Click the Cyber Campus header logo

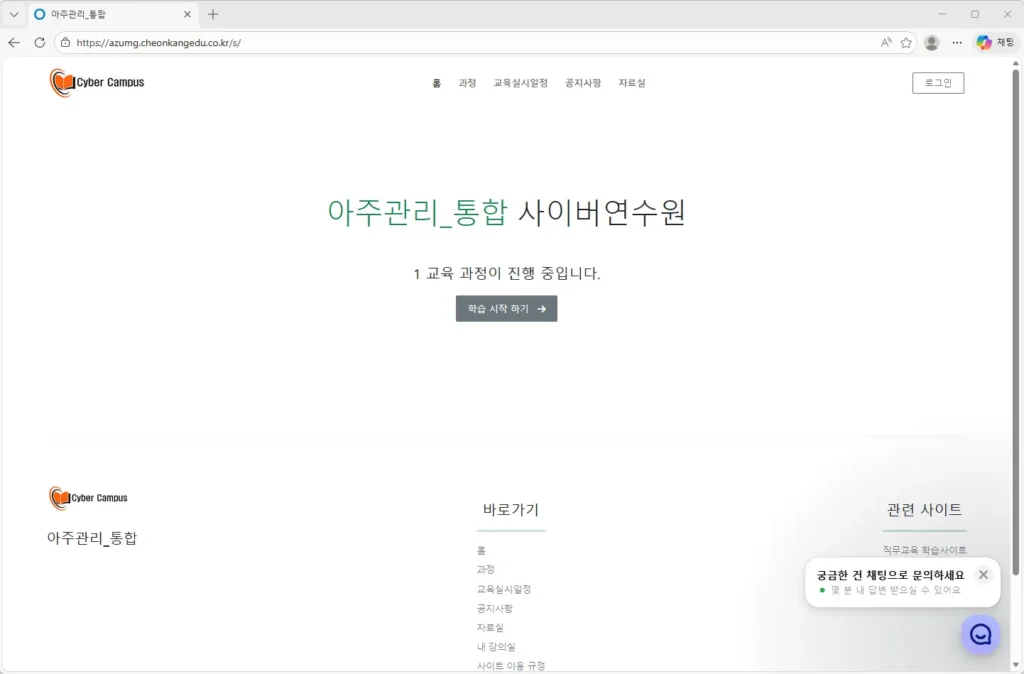click(96, 83)
